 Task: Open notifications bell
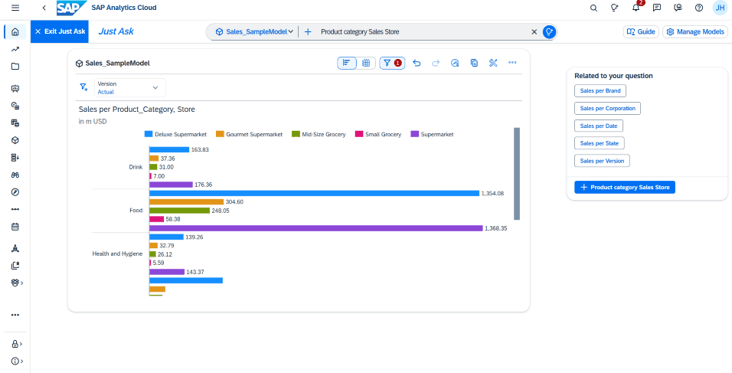635,8
